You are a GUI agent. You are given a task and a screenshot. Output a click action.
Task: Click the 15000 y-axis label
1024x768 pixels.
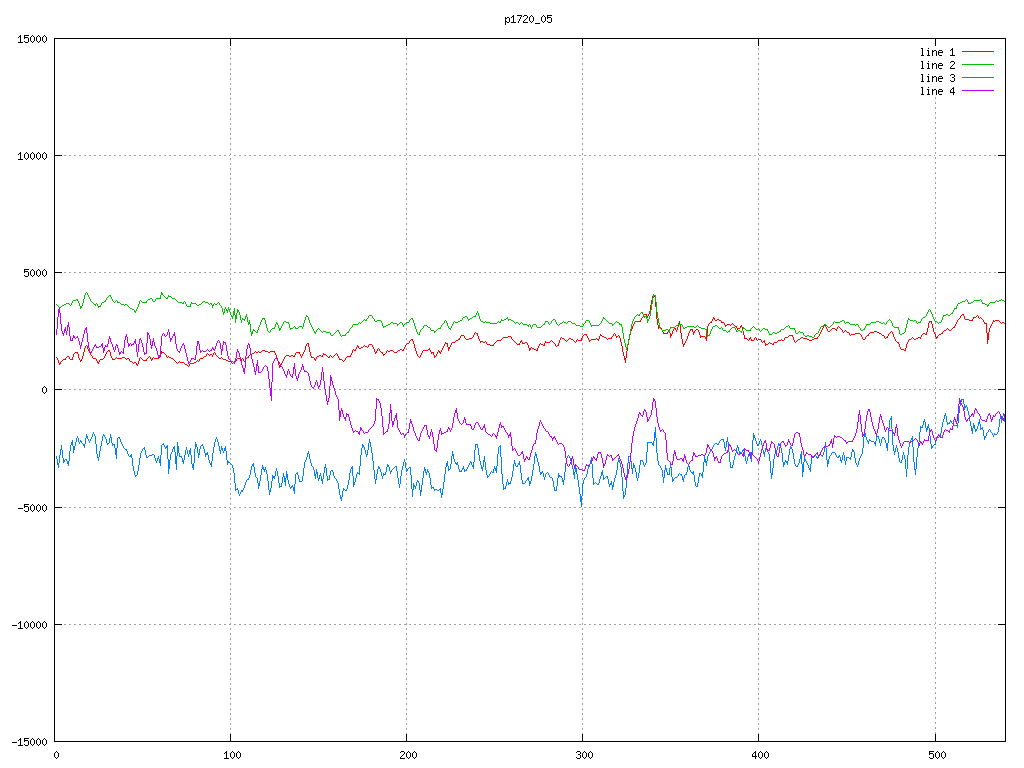32,39
